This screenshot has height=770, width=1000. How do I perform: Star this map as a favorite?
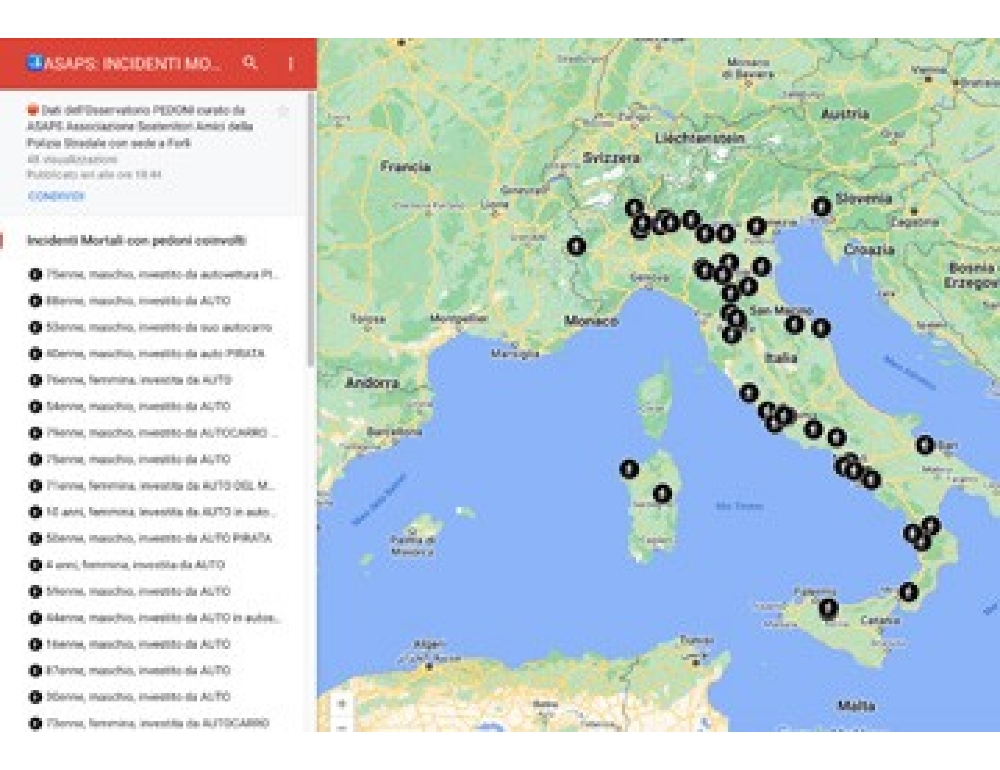[283, 111]
